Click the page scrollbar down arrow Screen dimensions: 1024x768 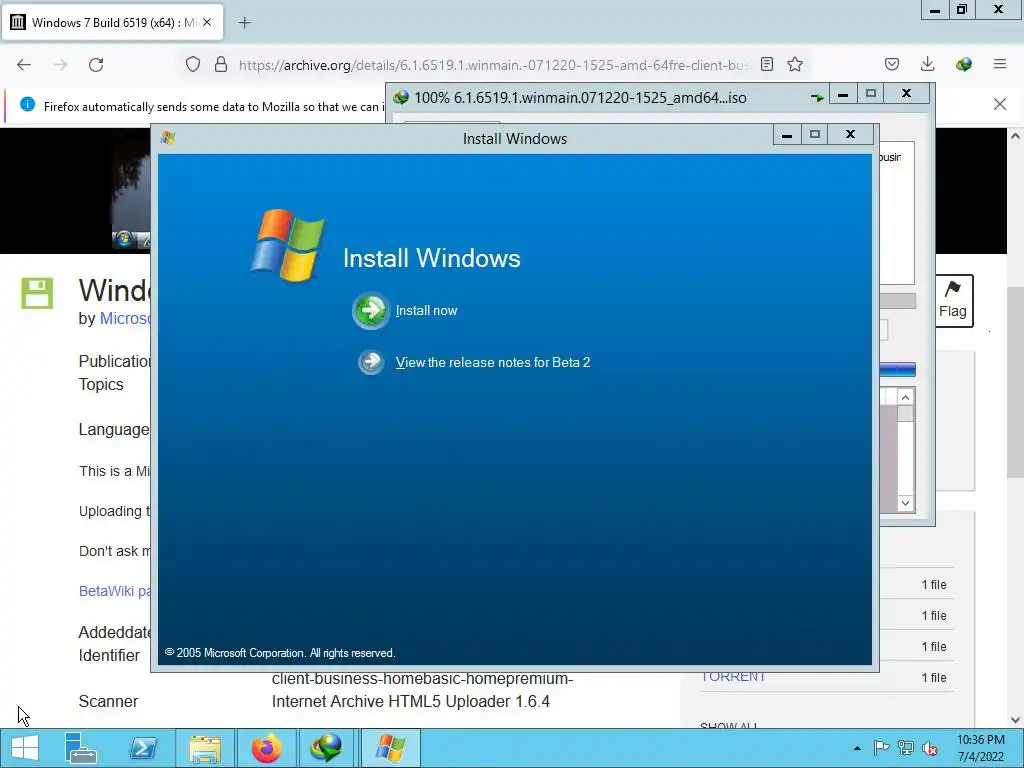point(1015,720)
